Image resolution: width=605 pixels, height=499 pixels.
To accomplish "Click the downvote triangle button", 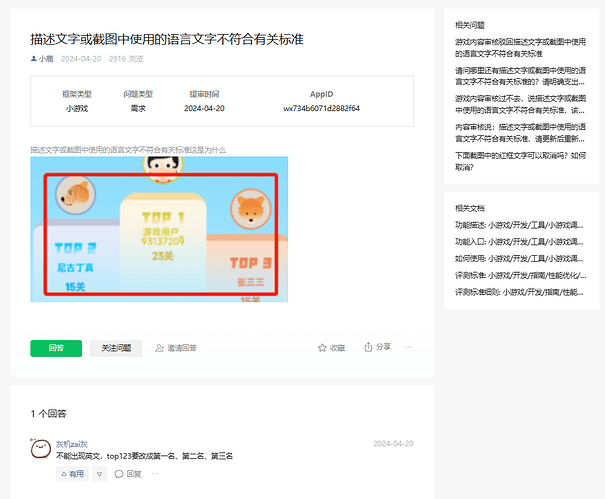I will pos(100,474).
